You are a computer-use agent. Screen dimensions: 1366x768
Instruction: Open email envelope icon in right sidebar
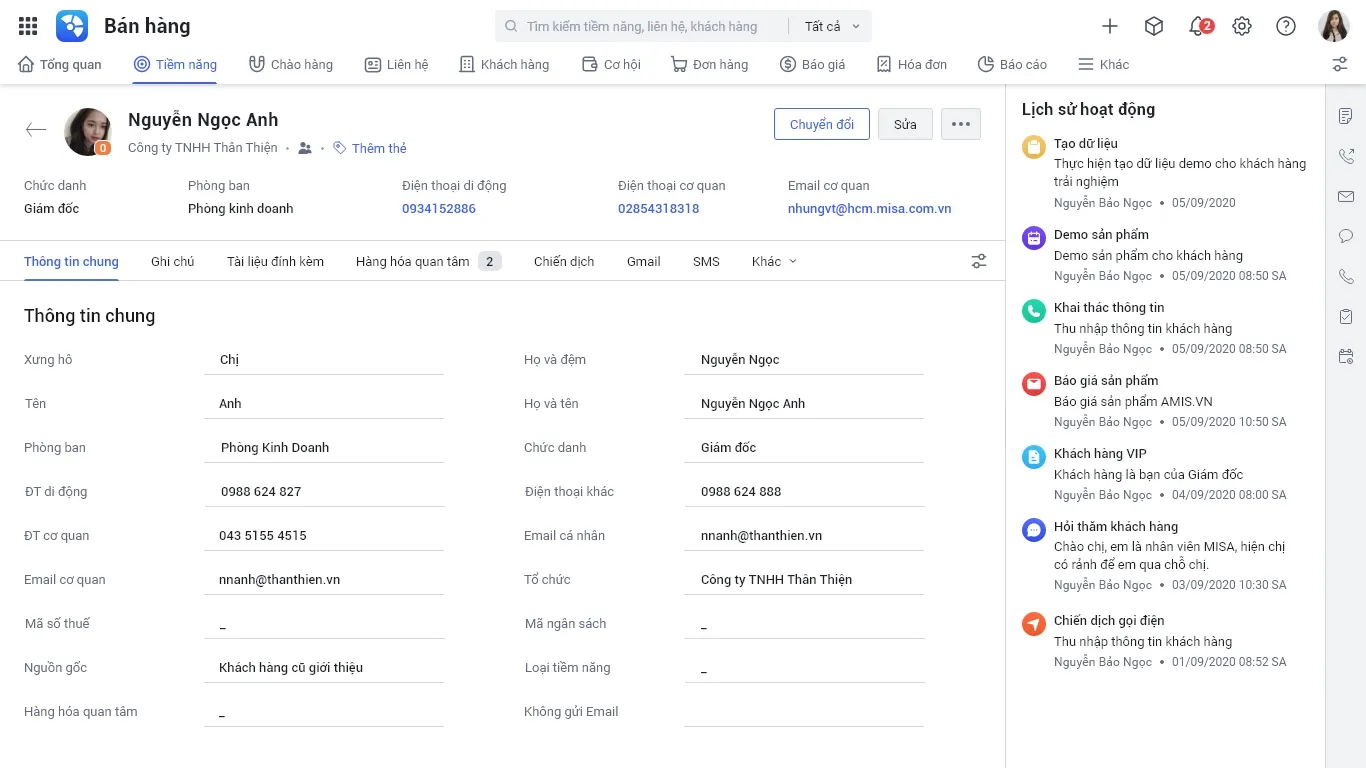pyautogui.click(x=1346, y=196)
